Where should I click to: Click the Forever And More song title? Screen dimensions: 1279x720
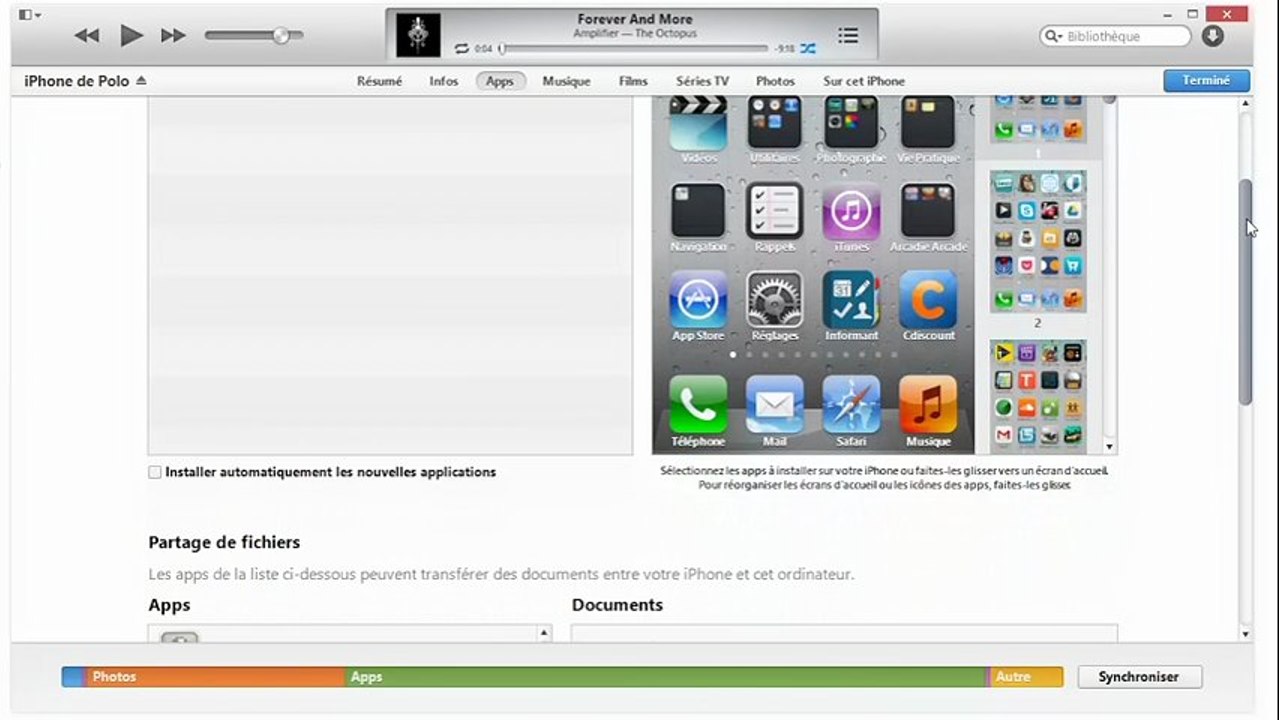tap(634, 19)
